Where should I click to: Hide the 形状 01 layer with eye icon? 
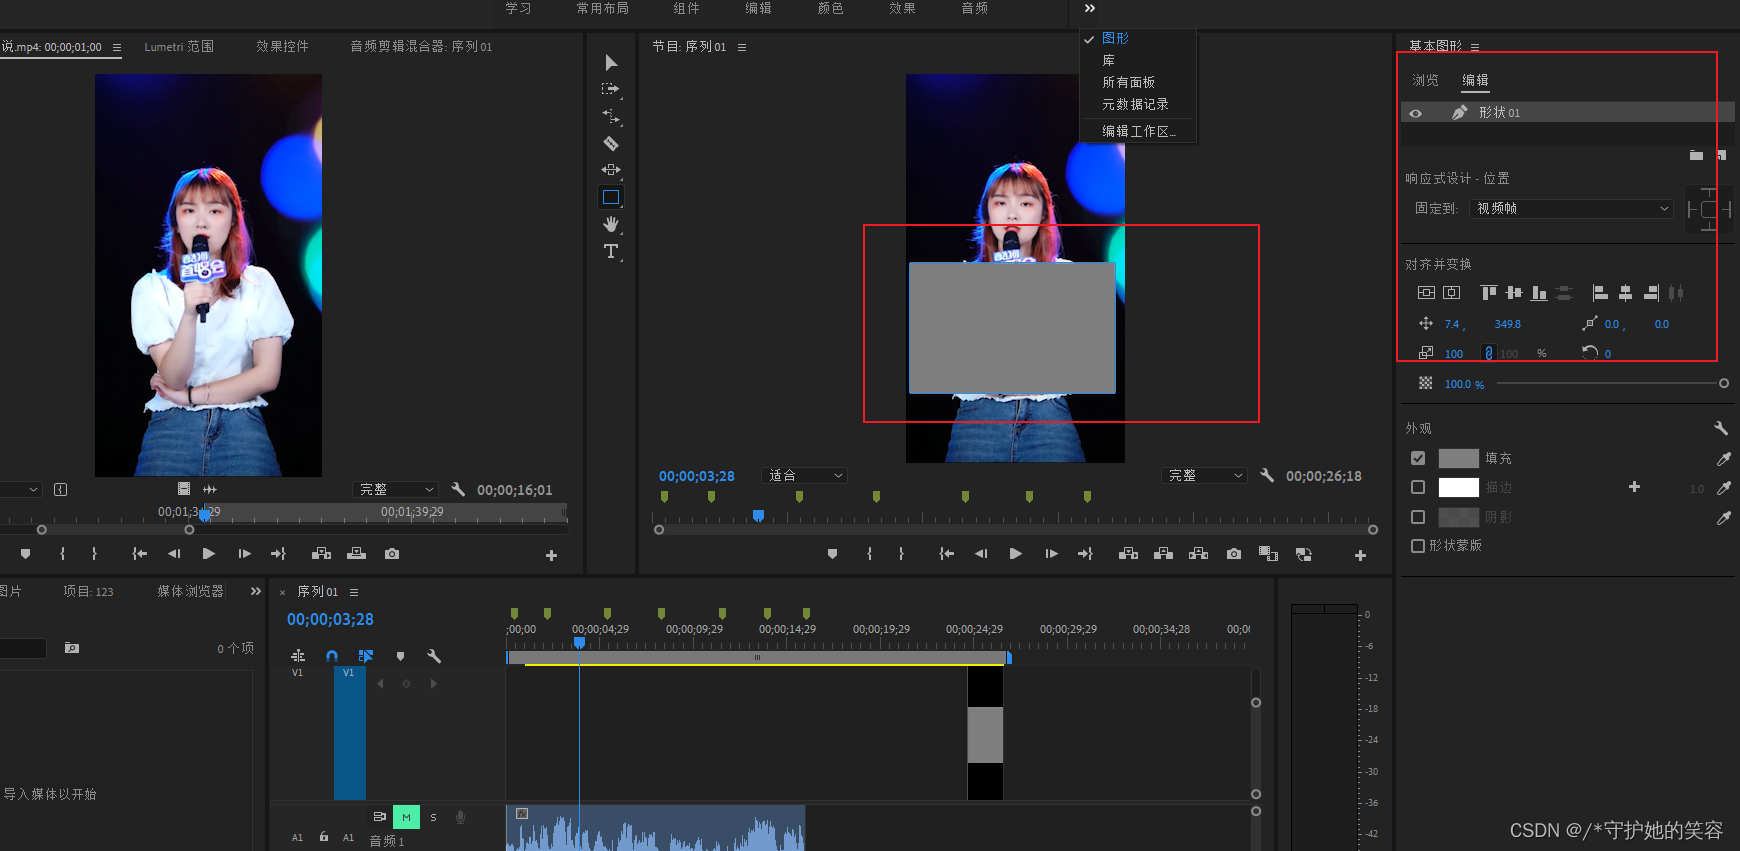pos(1416,113)
